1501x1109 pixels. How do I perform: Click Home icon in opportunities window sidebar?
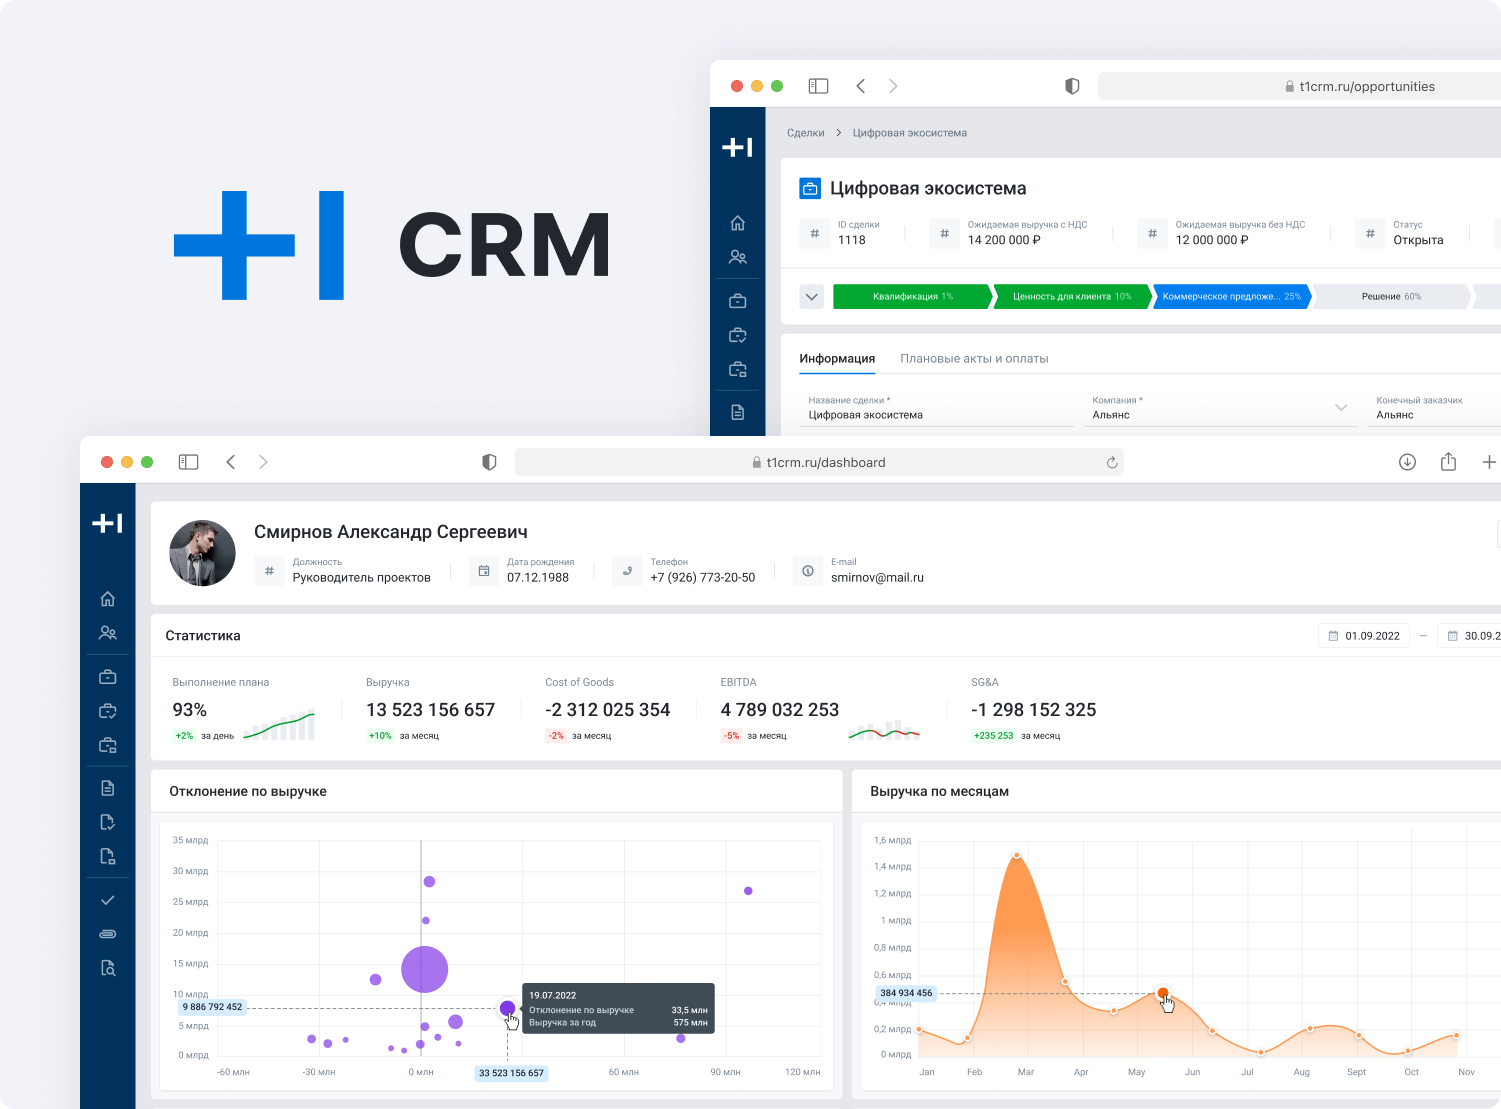click(x=738, y=223)
